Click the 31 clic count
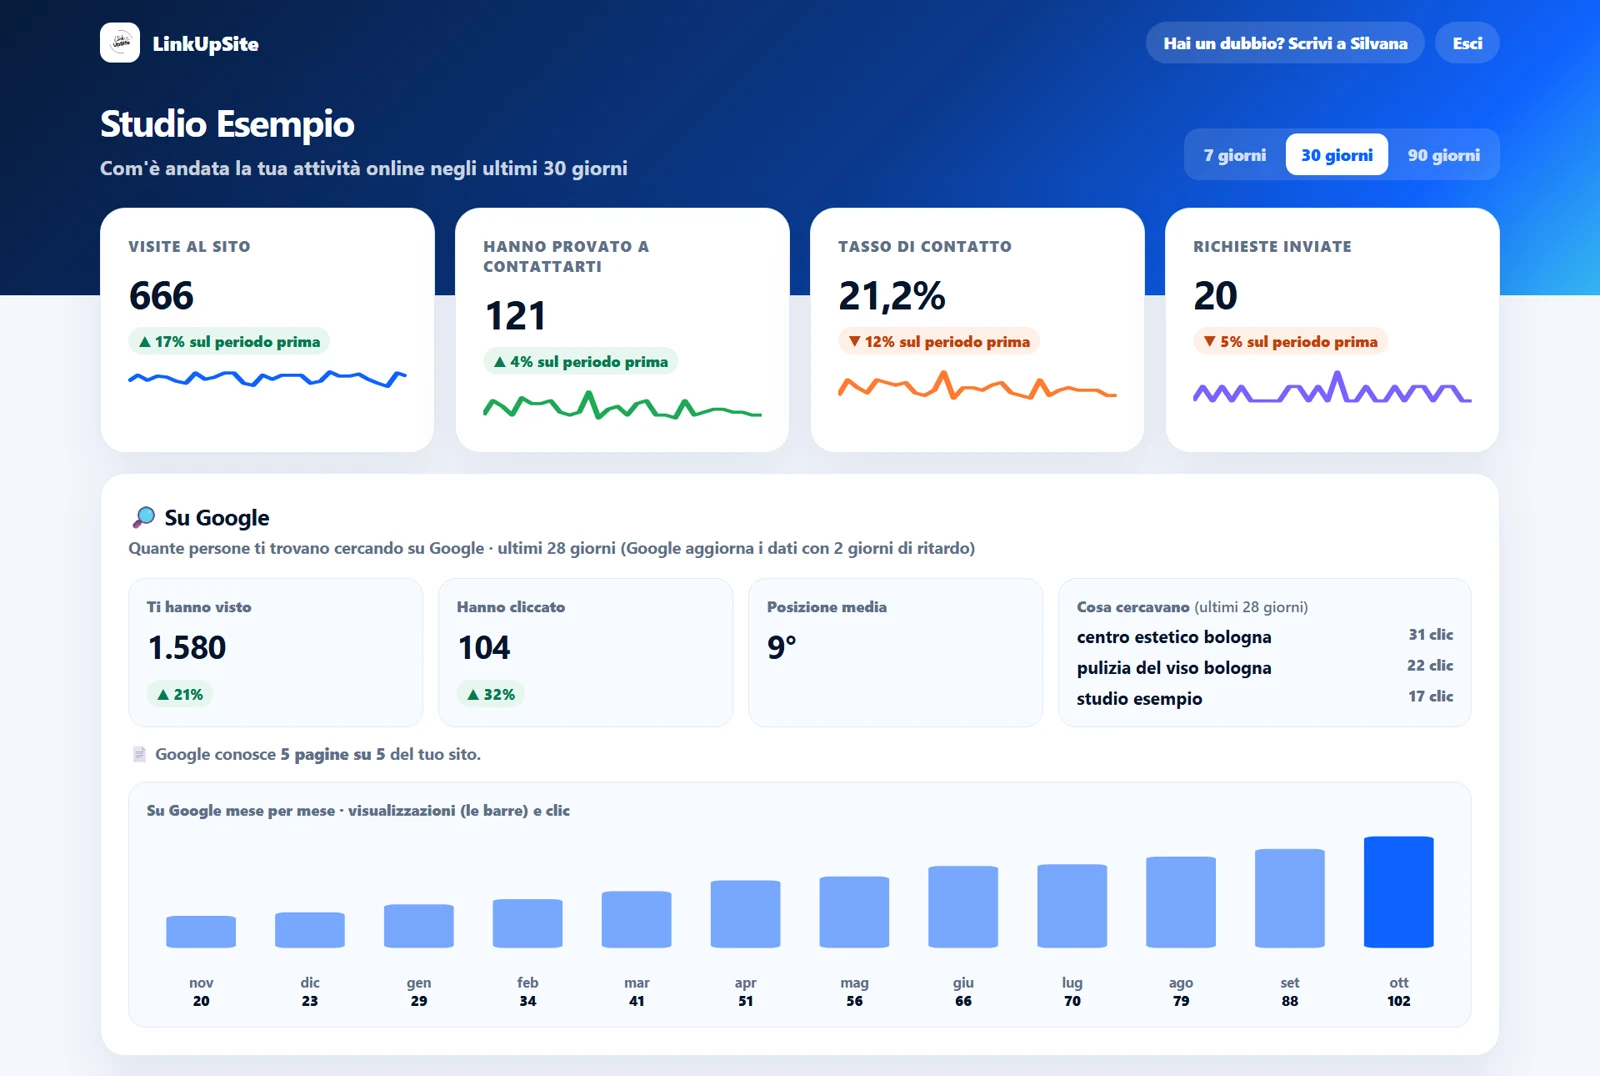Viewport: 1600px width, 1076px height. pos(1431,635)
